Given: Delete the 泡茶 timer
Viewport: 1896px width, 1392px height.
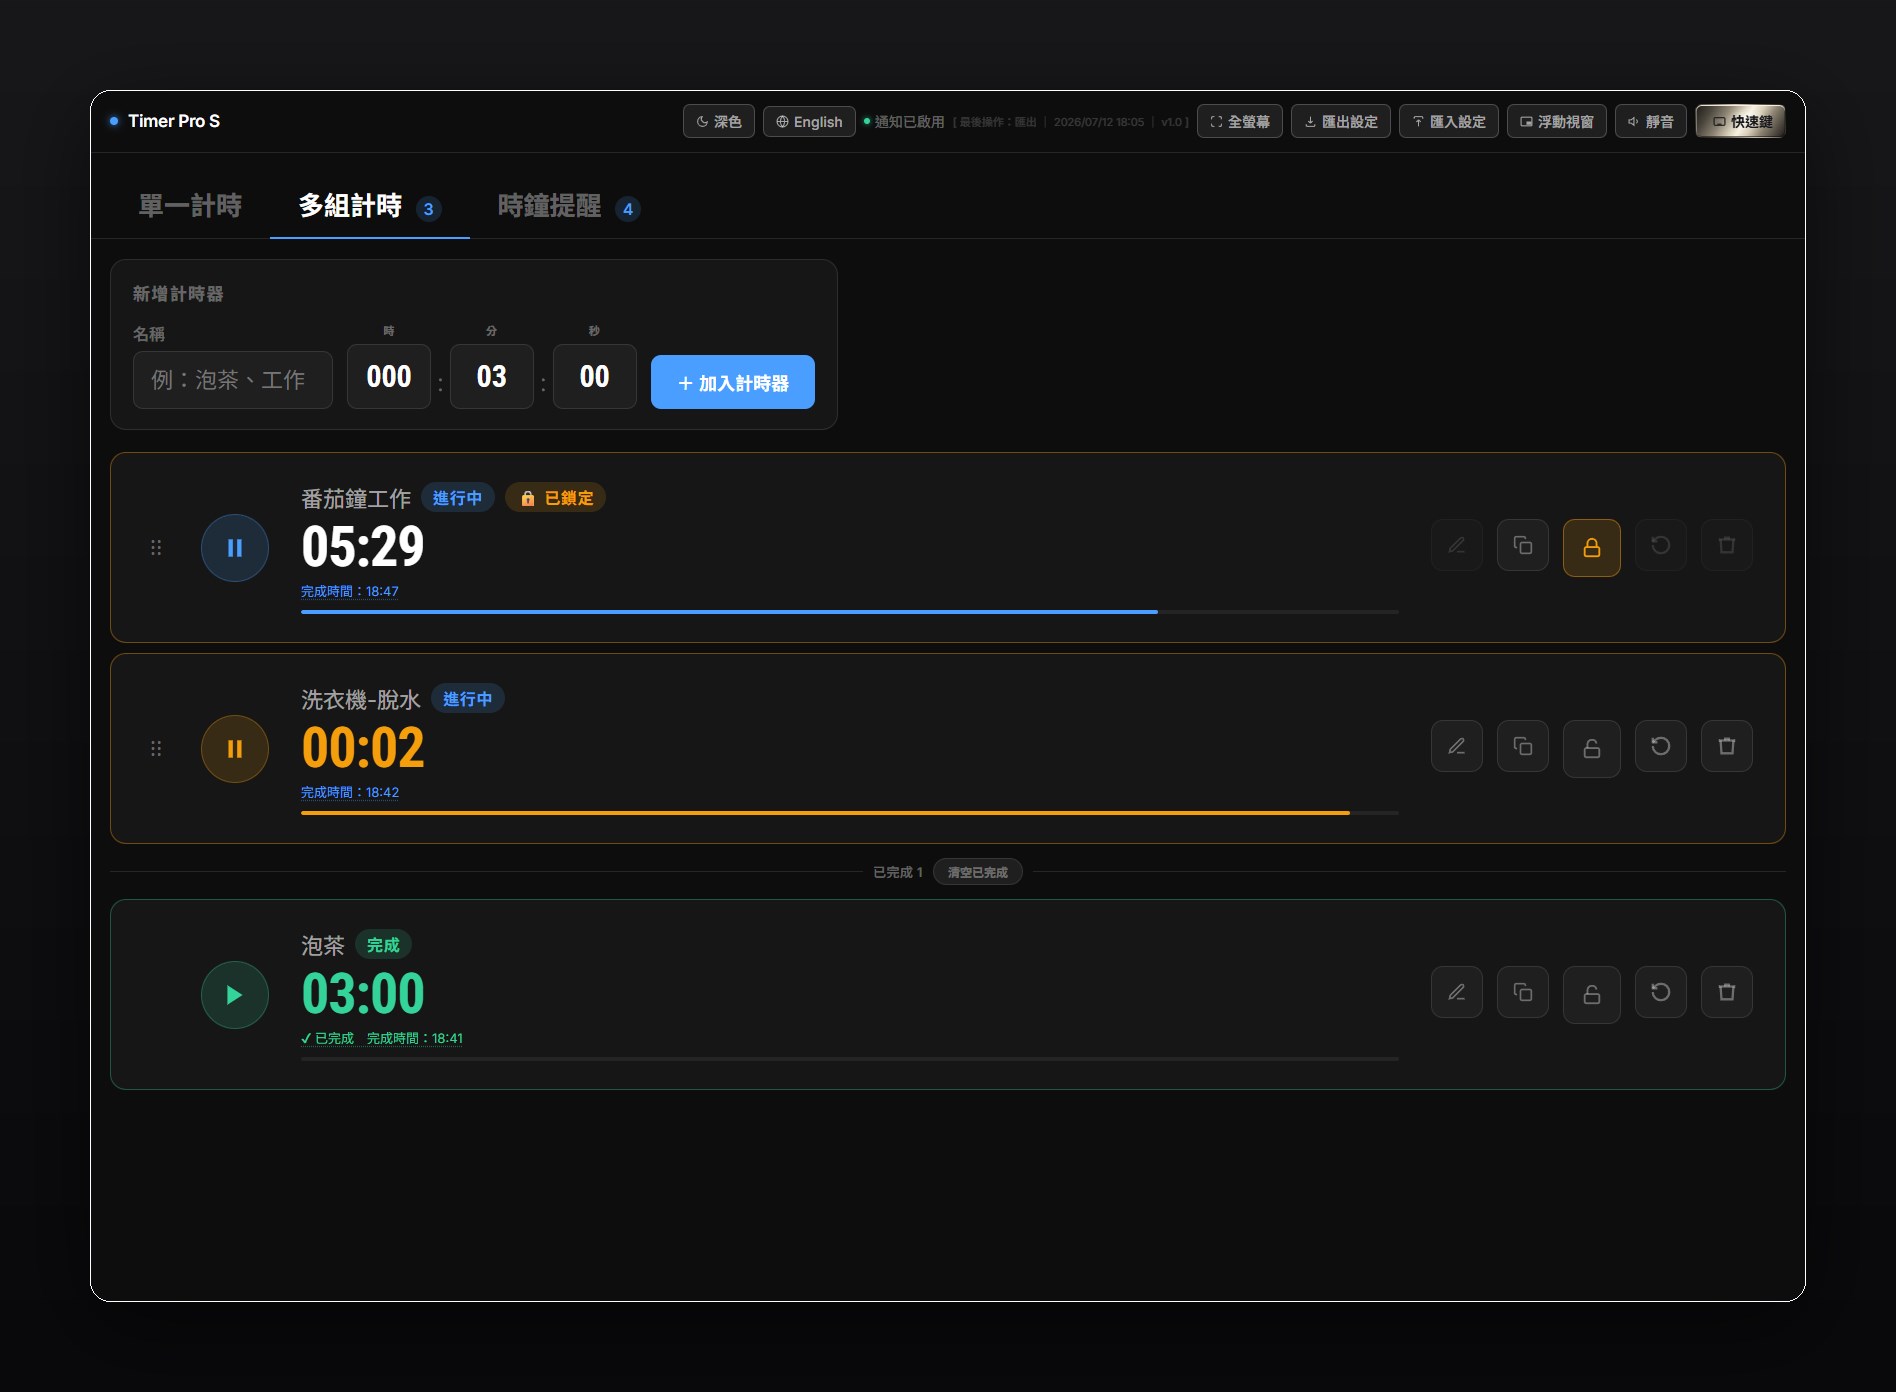Looking at the screenshot, I should [1727, 993].
